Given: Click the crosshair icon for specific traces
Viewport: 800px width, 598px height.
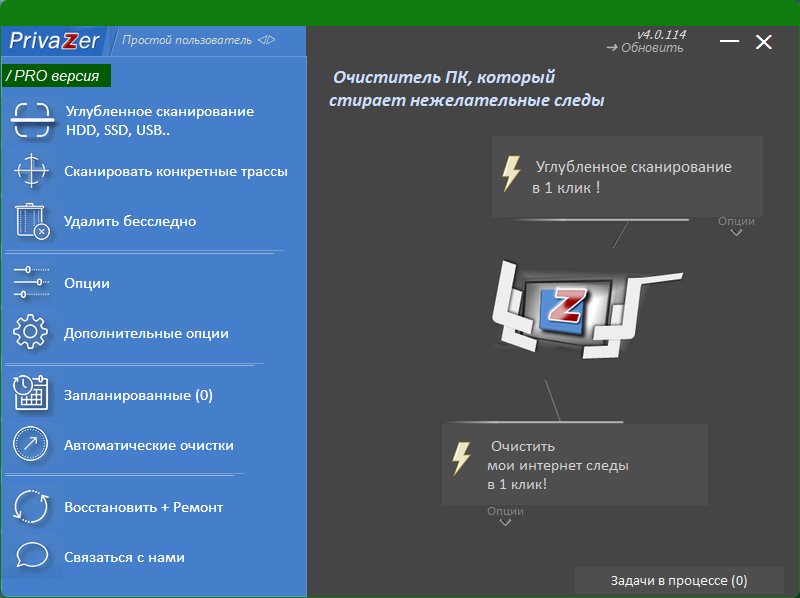Looking at the screenshot, I should (31, 171).
